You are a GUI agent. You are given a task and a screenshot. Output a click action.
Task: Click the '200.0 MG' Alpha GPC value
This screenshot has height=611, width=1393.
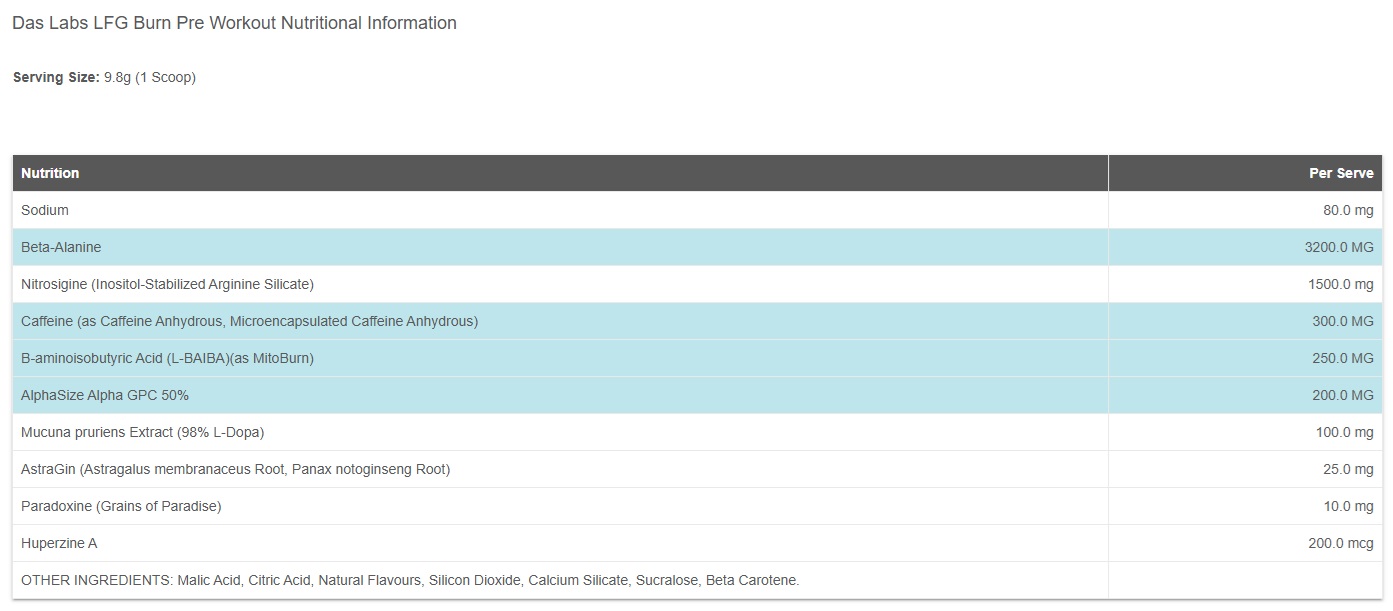click(x=1343, y=395)
